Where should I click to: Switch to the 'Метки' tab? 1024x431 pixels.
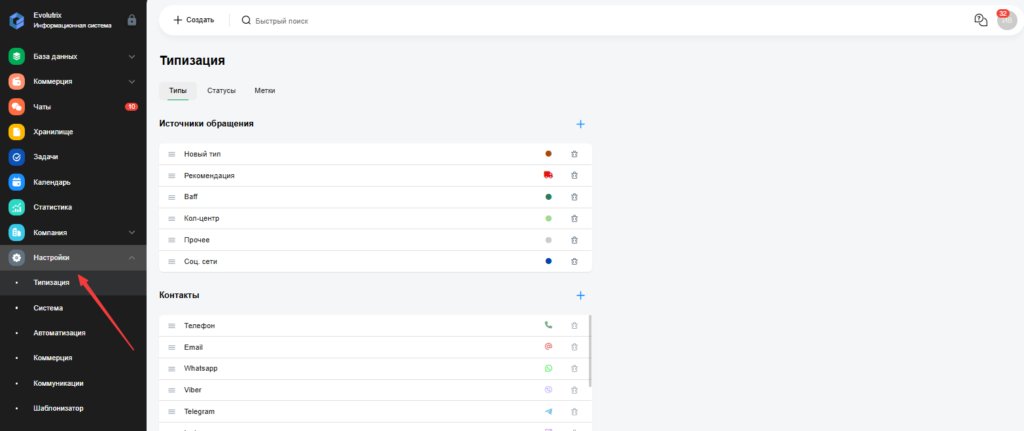coord(264,91)
